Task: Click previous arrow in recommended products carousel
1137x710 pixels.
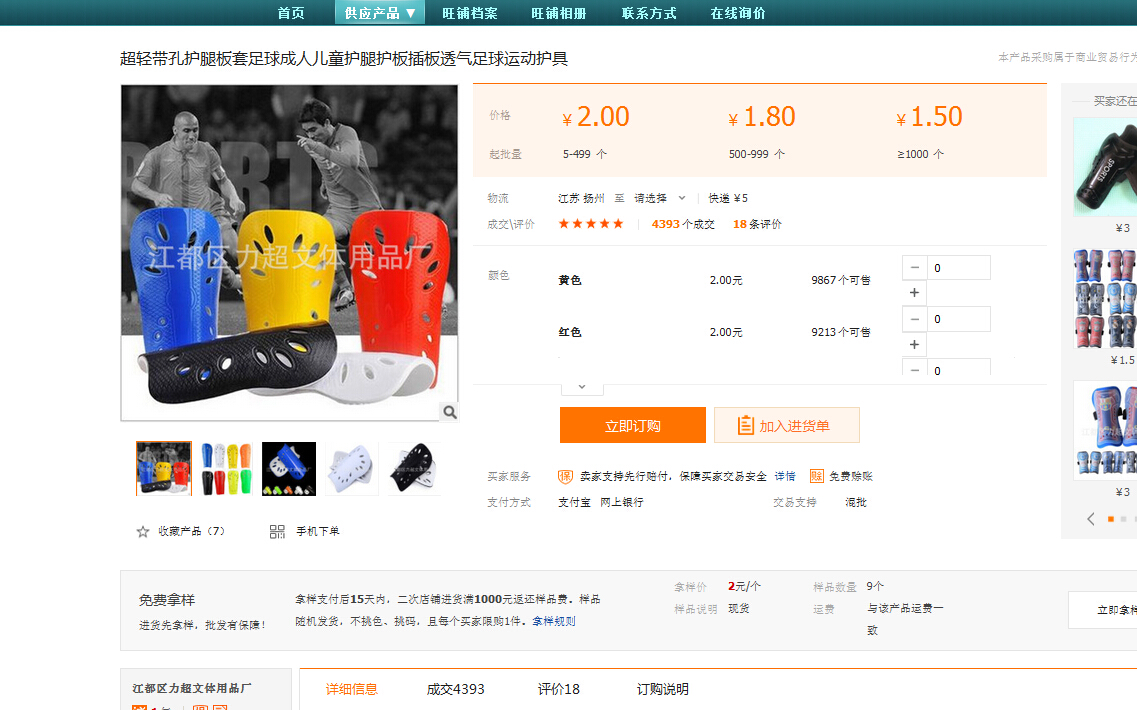Action: (x=1091, y=519)
